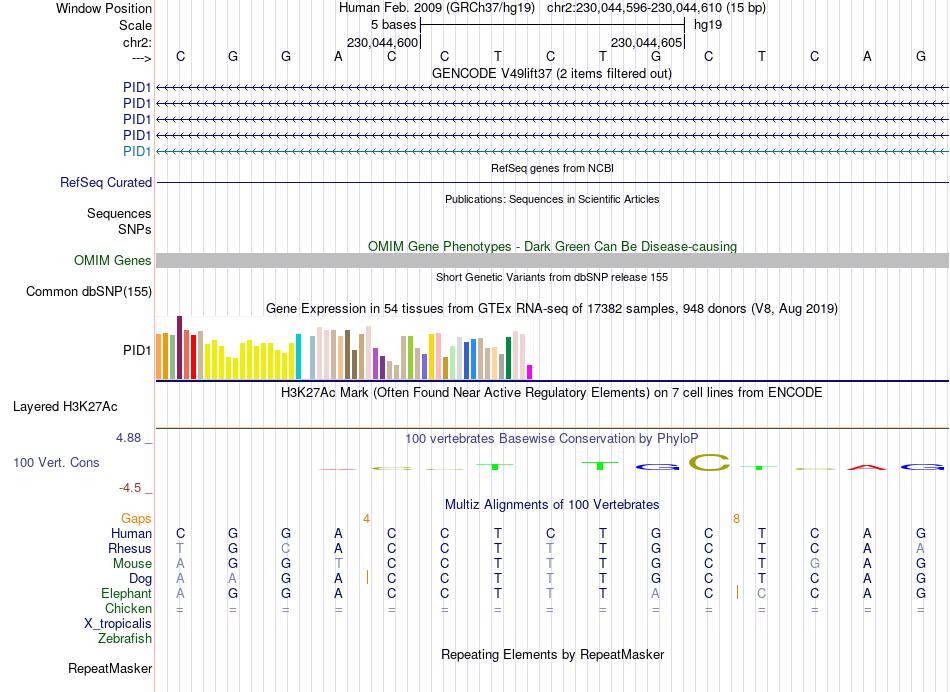Screen dimensions: 950x692
Task: Select the Dog species label
Action: tap(141, 579)
